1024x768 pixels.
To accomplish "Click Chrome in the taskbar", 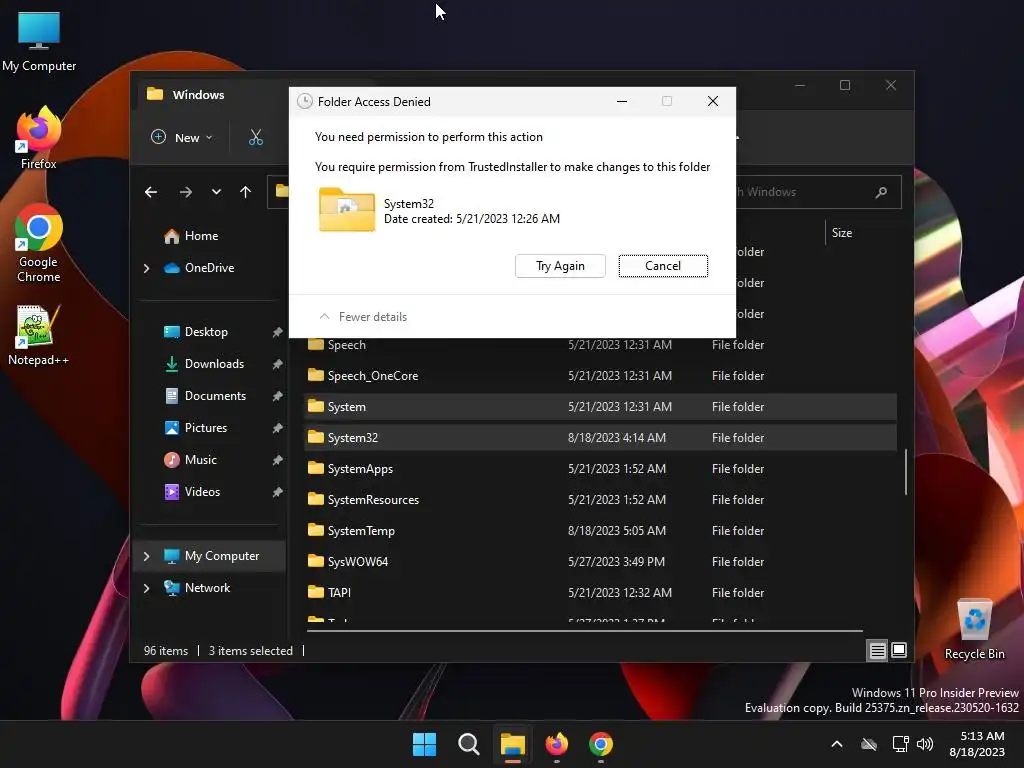I will pyautogui.click(x=601, y=744).
